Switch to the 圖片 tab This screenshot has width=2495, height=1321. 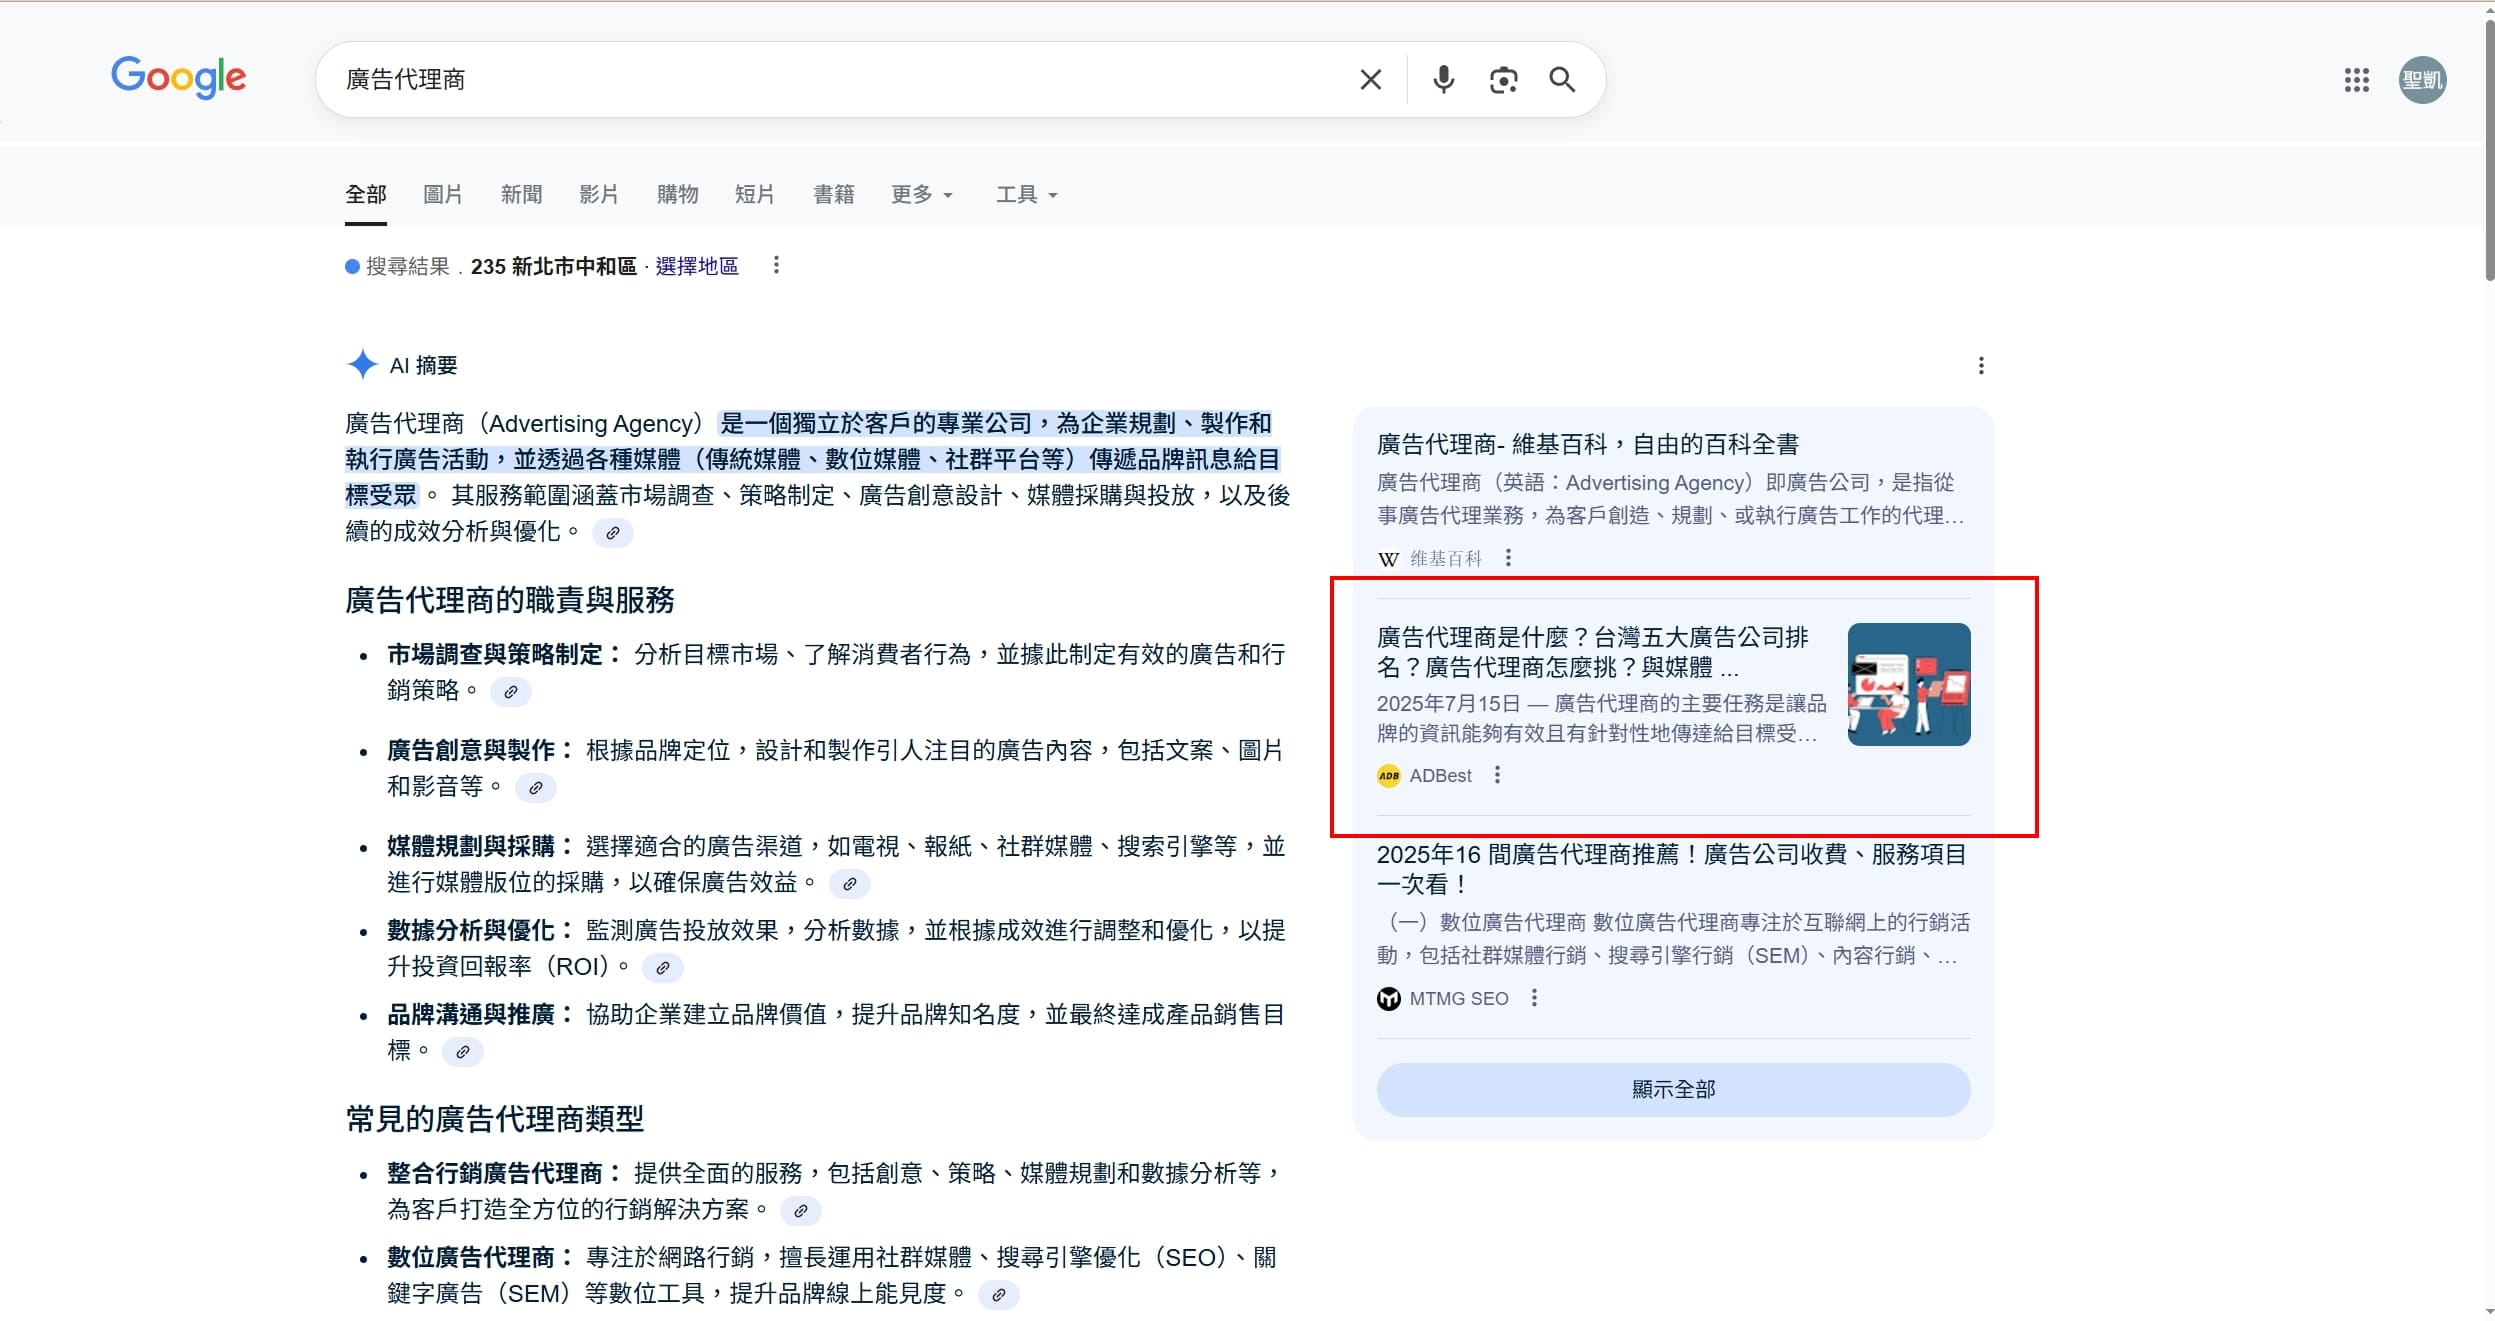point(443,194)
